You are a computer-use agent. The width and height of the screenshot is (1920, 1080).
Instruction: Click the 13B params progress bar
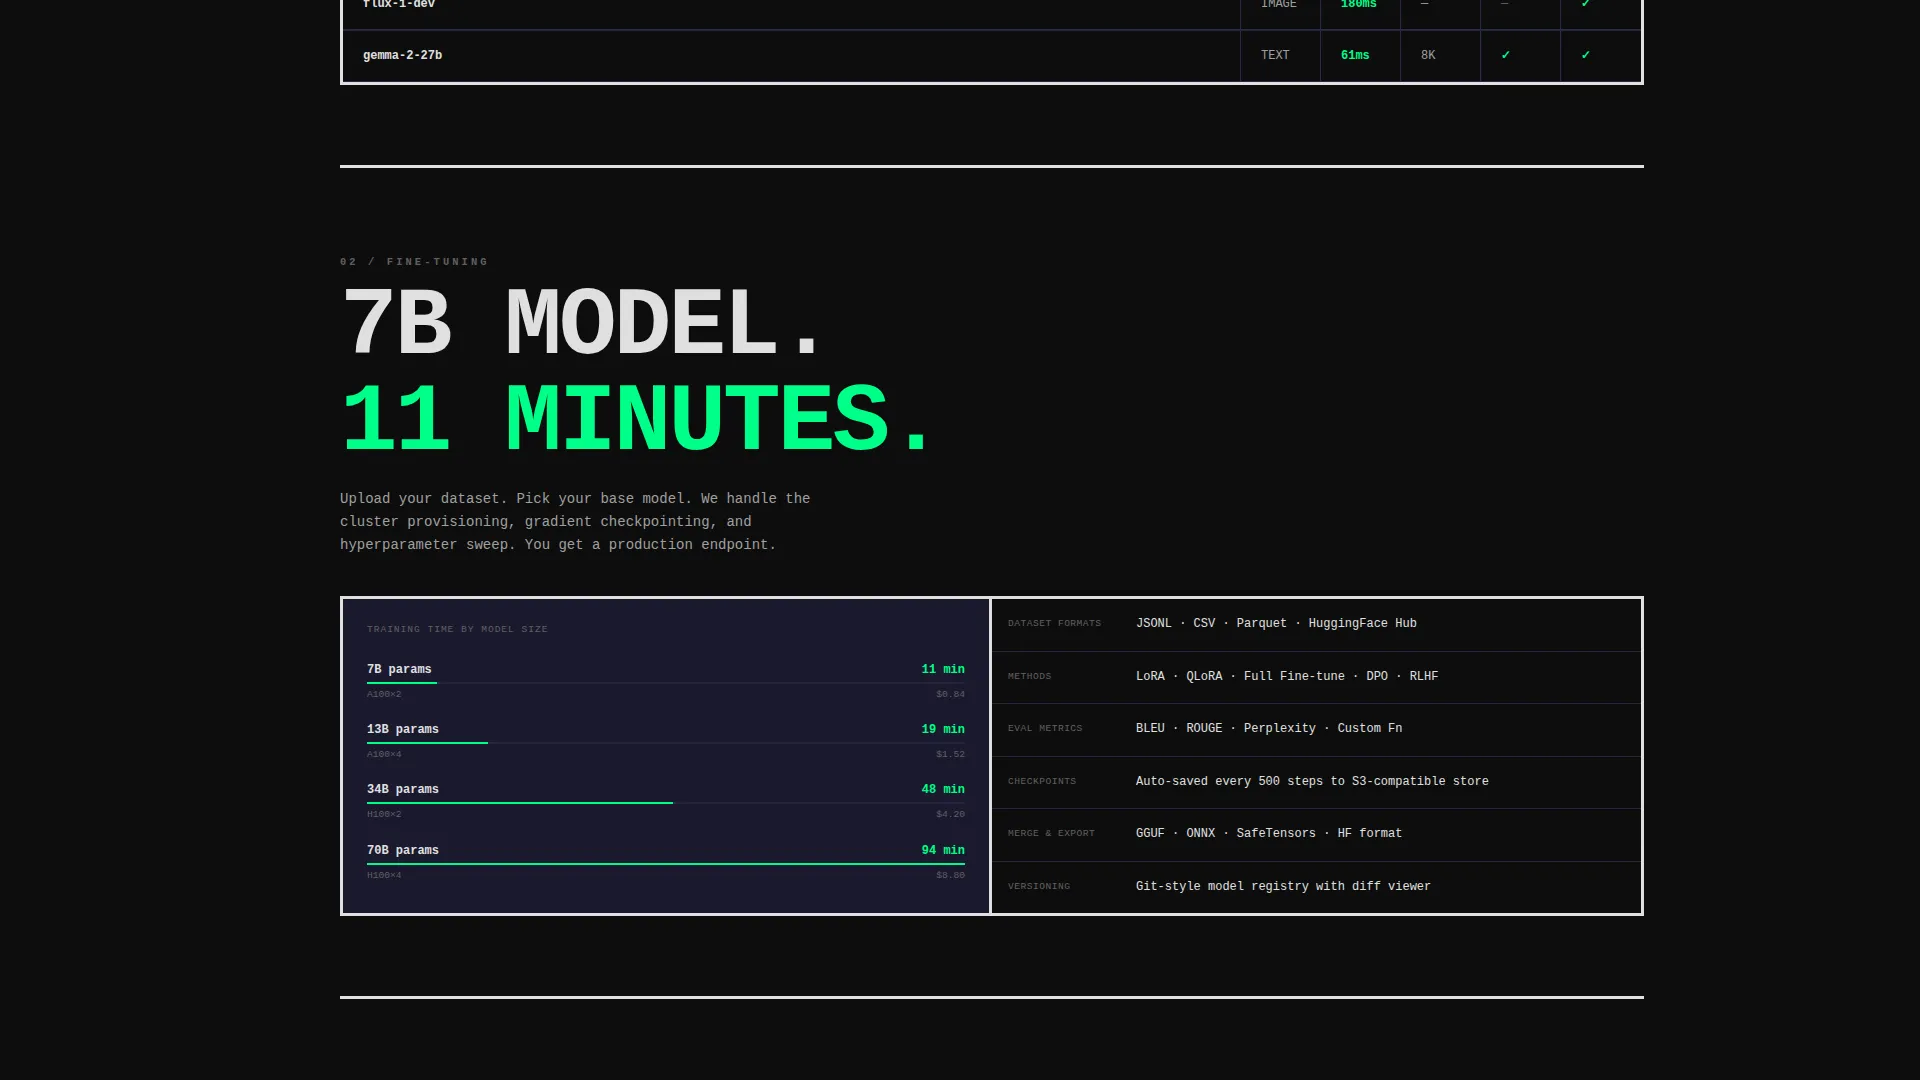[x=666, y=743]
